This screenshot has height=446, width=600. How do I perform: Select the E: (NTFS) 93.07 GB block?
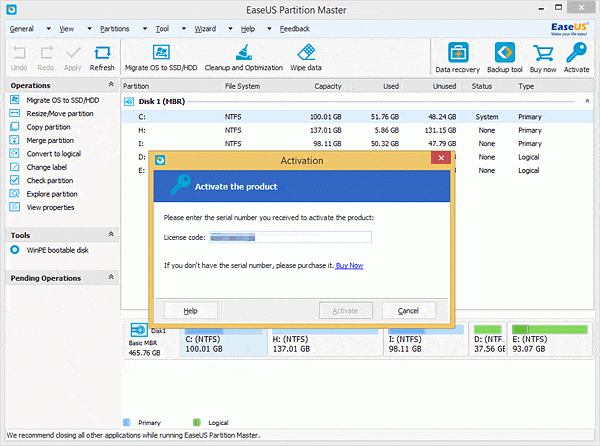click(x=550, y=340)
